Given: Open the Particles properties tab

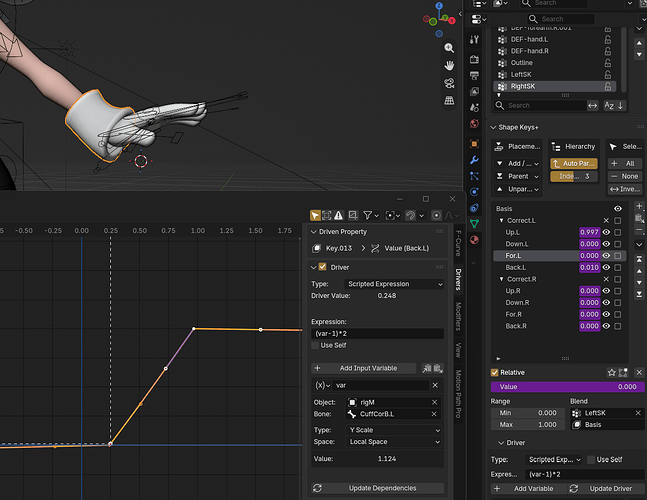Looking at the screenshot, I should click(x=475, y=176).
